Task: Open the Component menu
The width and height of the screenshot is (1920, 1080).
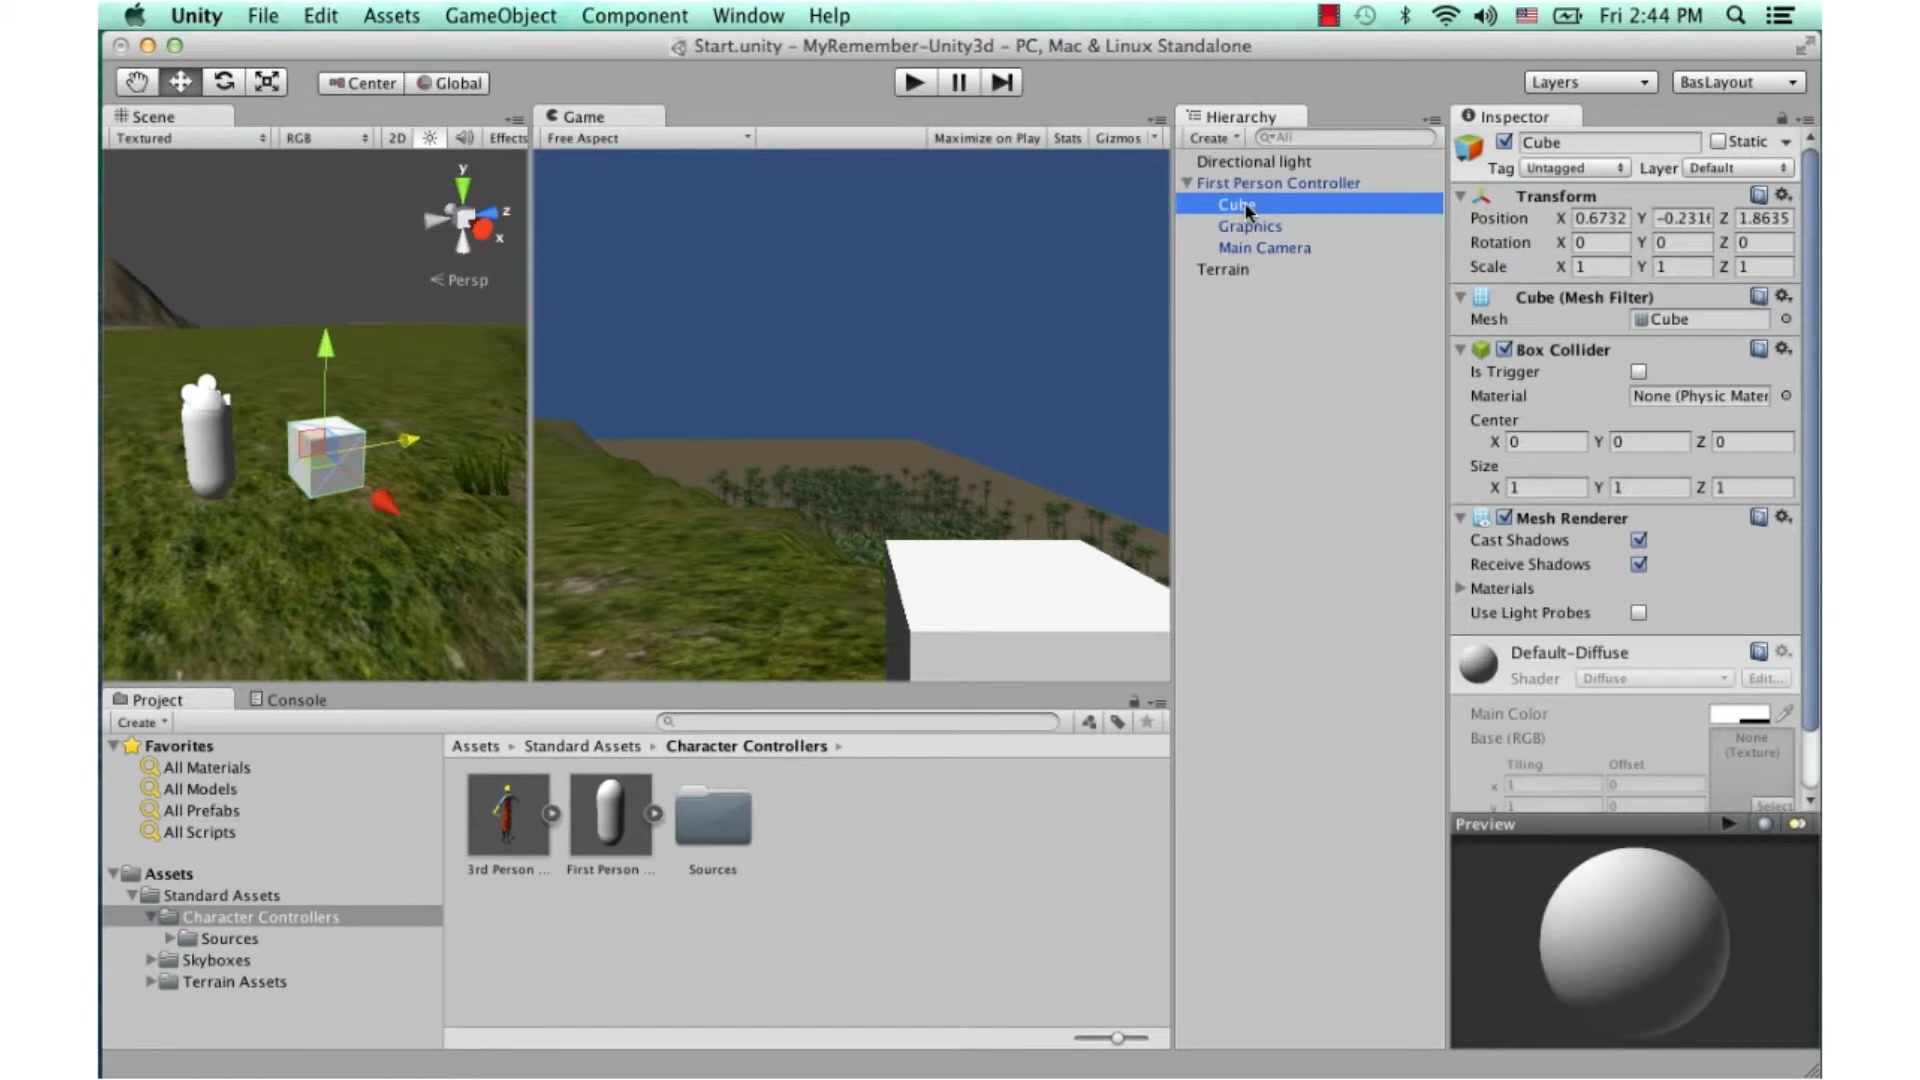Action: click(x=635, y=16)
